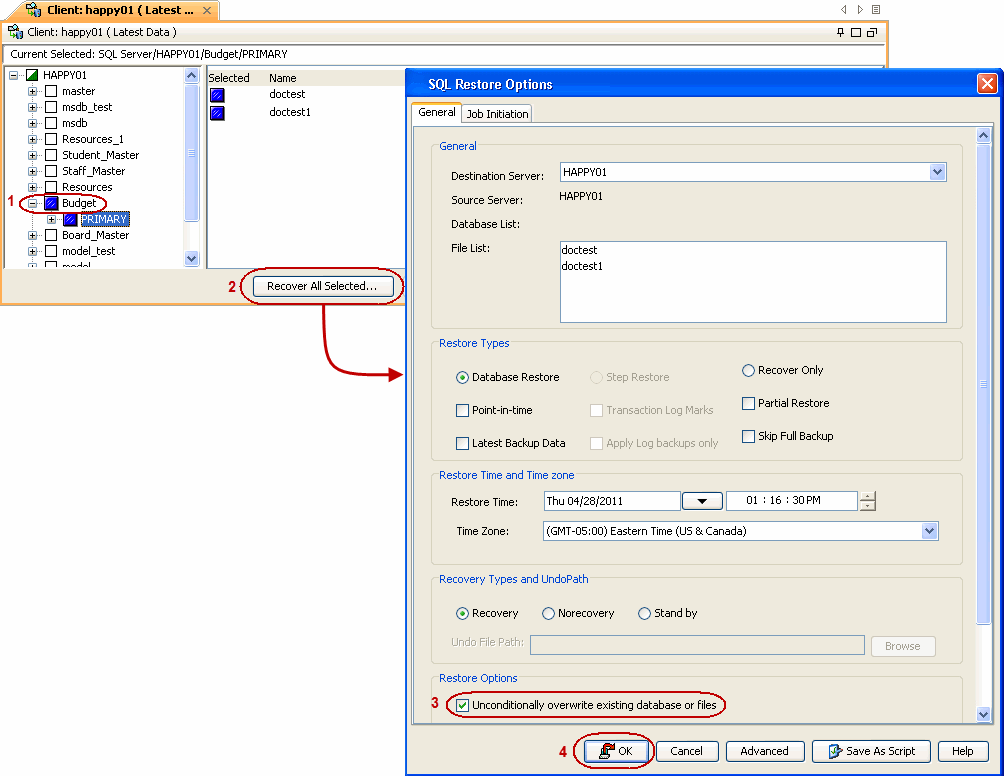Click tree scrollbar down arrow
The width and height of the screenshot is (1004, 776).
(x=191, y=258)
